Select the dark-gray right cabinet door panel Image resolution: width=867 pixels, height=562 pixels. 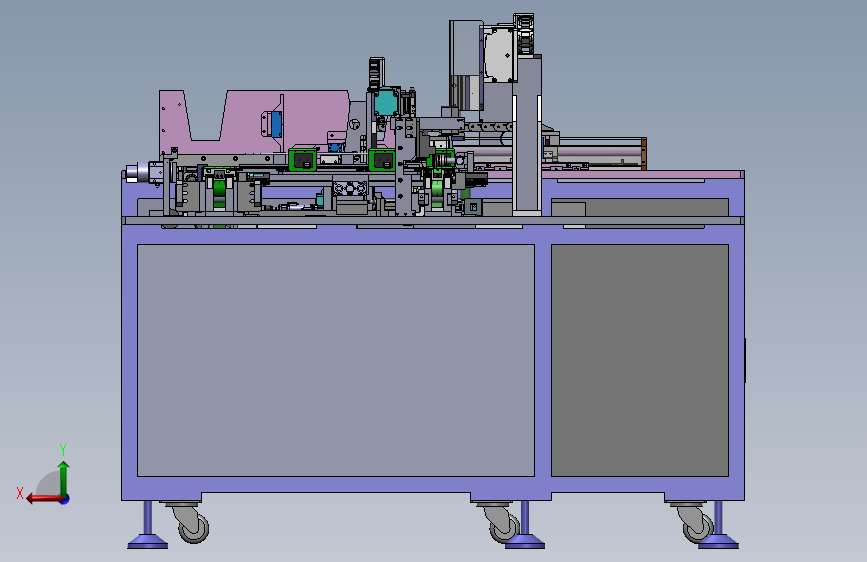(640, 360)
